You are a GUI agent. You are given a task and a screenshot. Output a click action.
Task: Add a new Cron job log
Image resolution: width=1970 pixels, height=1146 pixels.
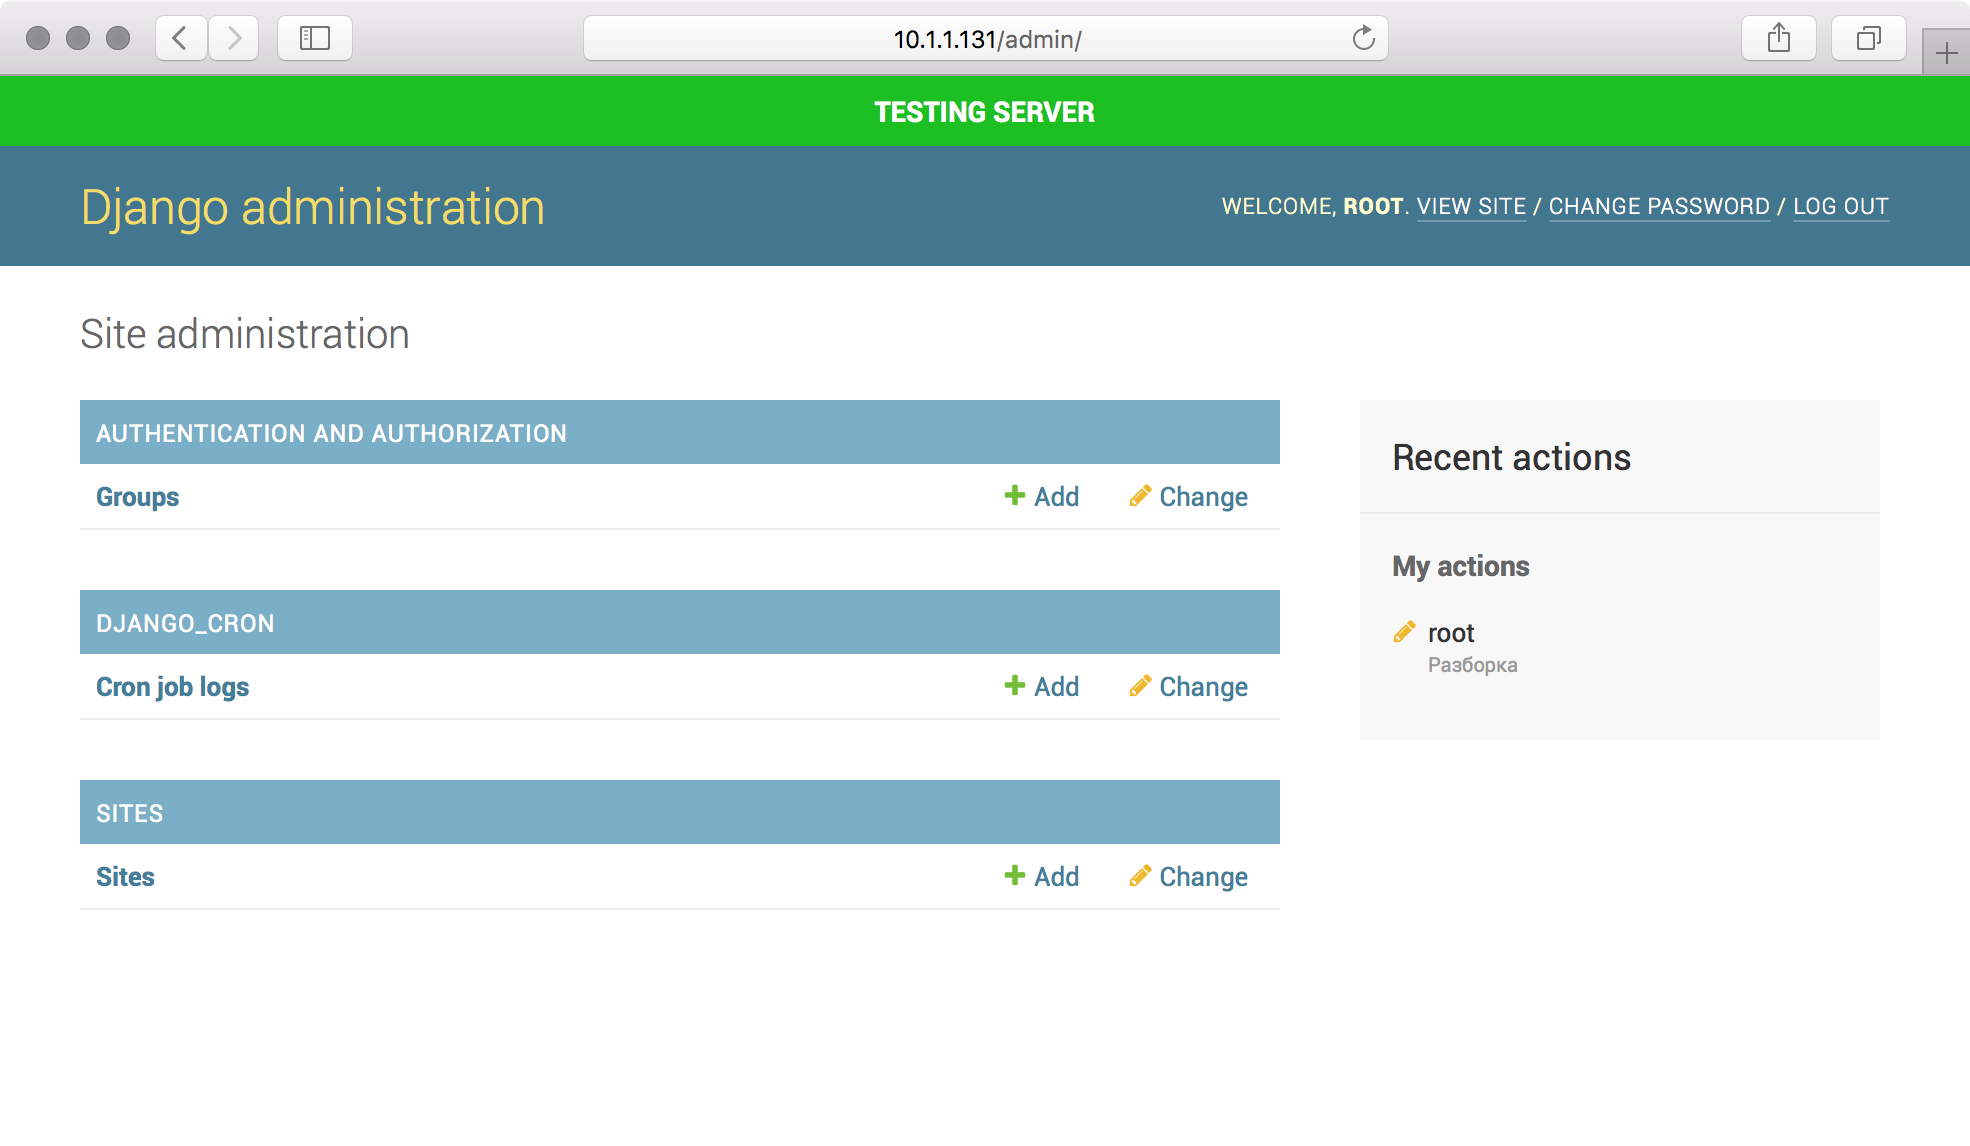[1042, 687]
